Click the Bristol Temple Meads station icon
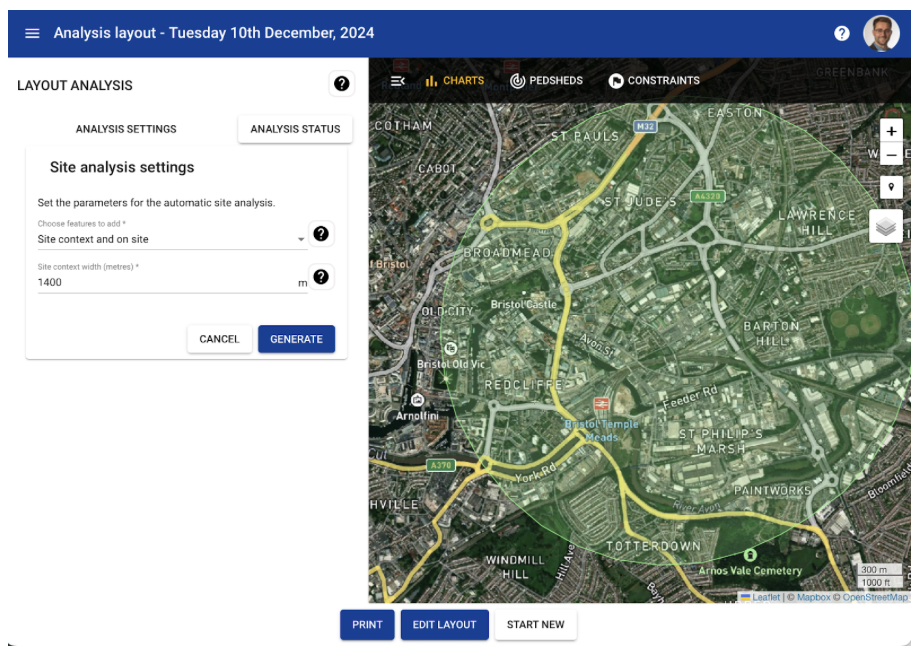916x654 pixels. point(601,403)
